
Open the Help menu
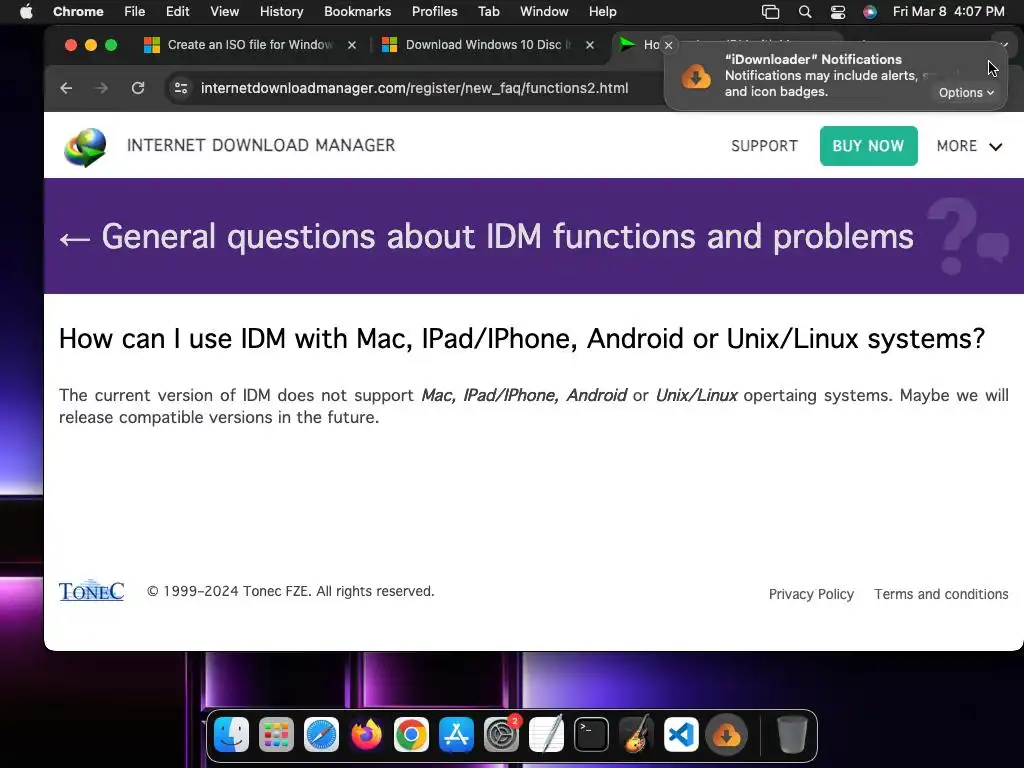tap(602, 12)
